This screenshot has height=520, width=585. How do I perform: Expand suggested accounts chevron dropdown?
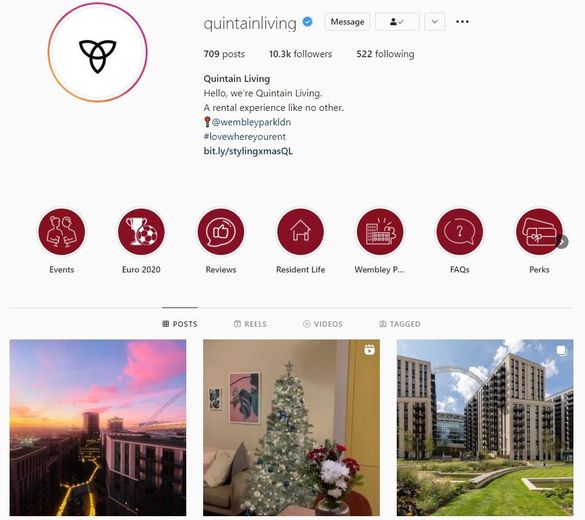pyautogui.click(x=435, y=22)
